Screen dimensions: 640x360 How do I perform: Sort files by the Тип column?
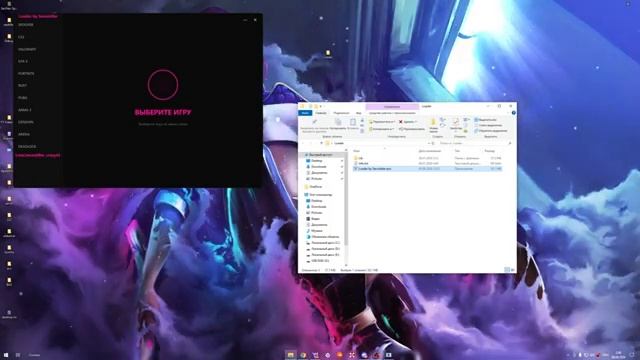[x=457, y=151]
